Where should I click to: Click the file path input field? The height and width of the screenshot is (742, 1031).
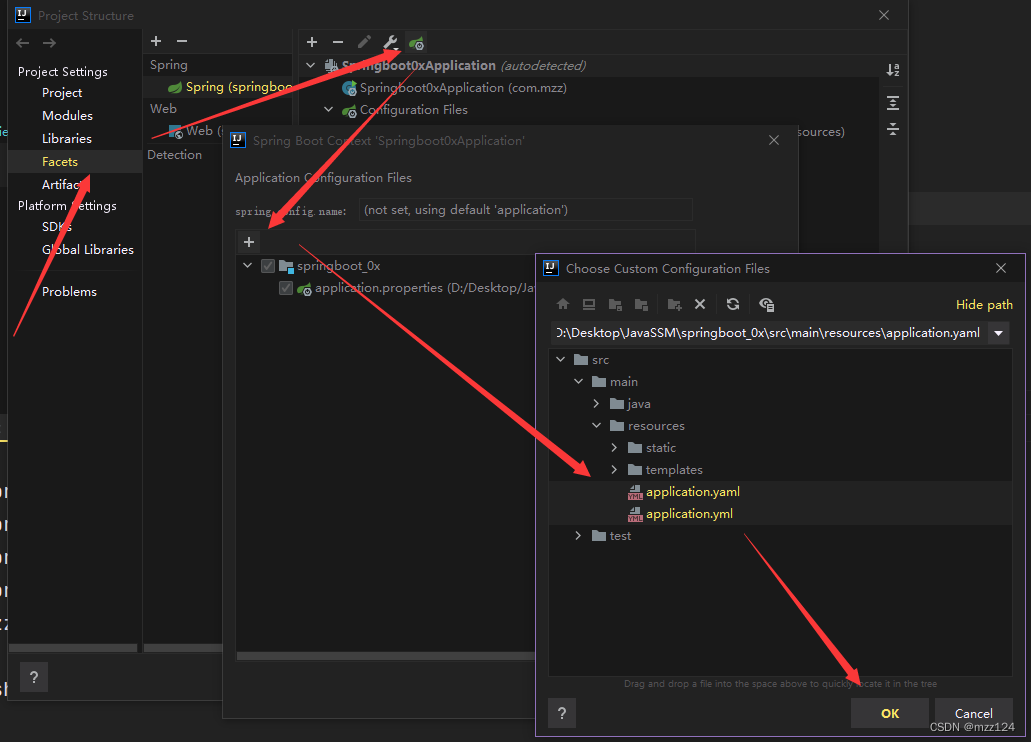point(767,333)
